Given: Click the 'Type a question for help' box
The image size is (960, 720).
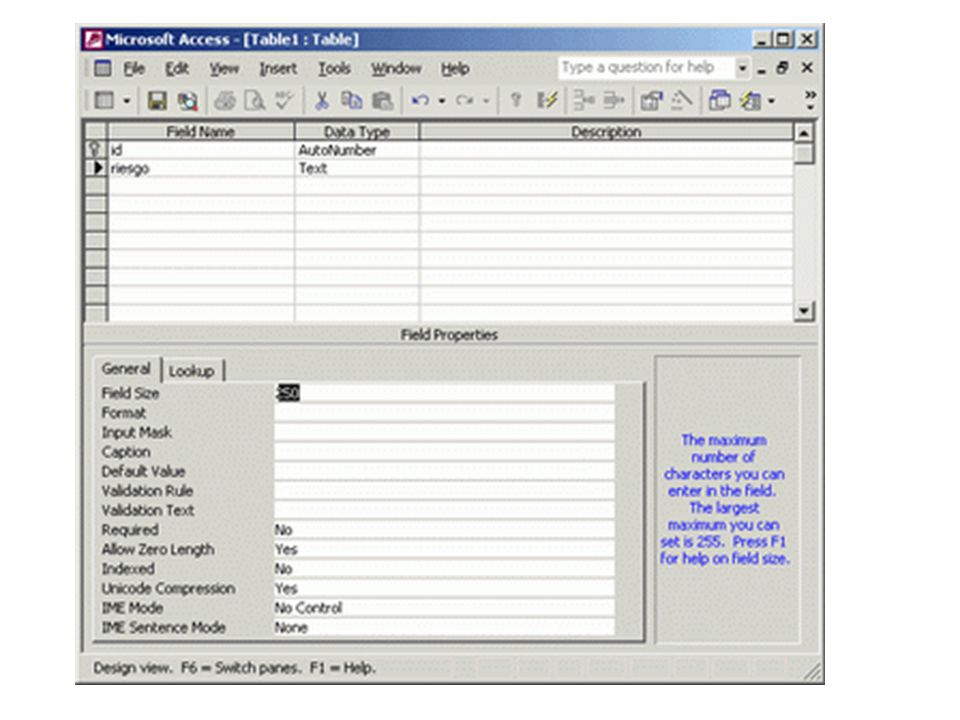Looking at the screenshot, I should 646,67.
